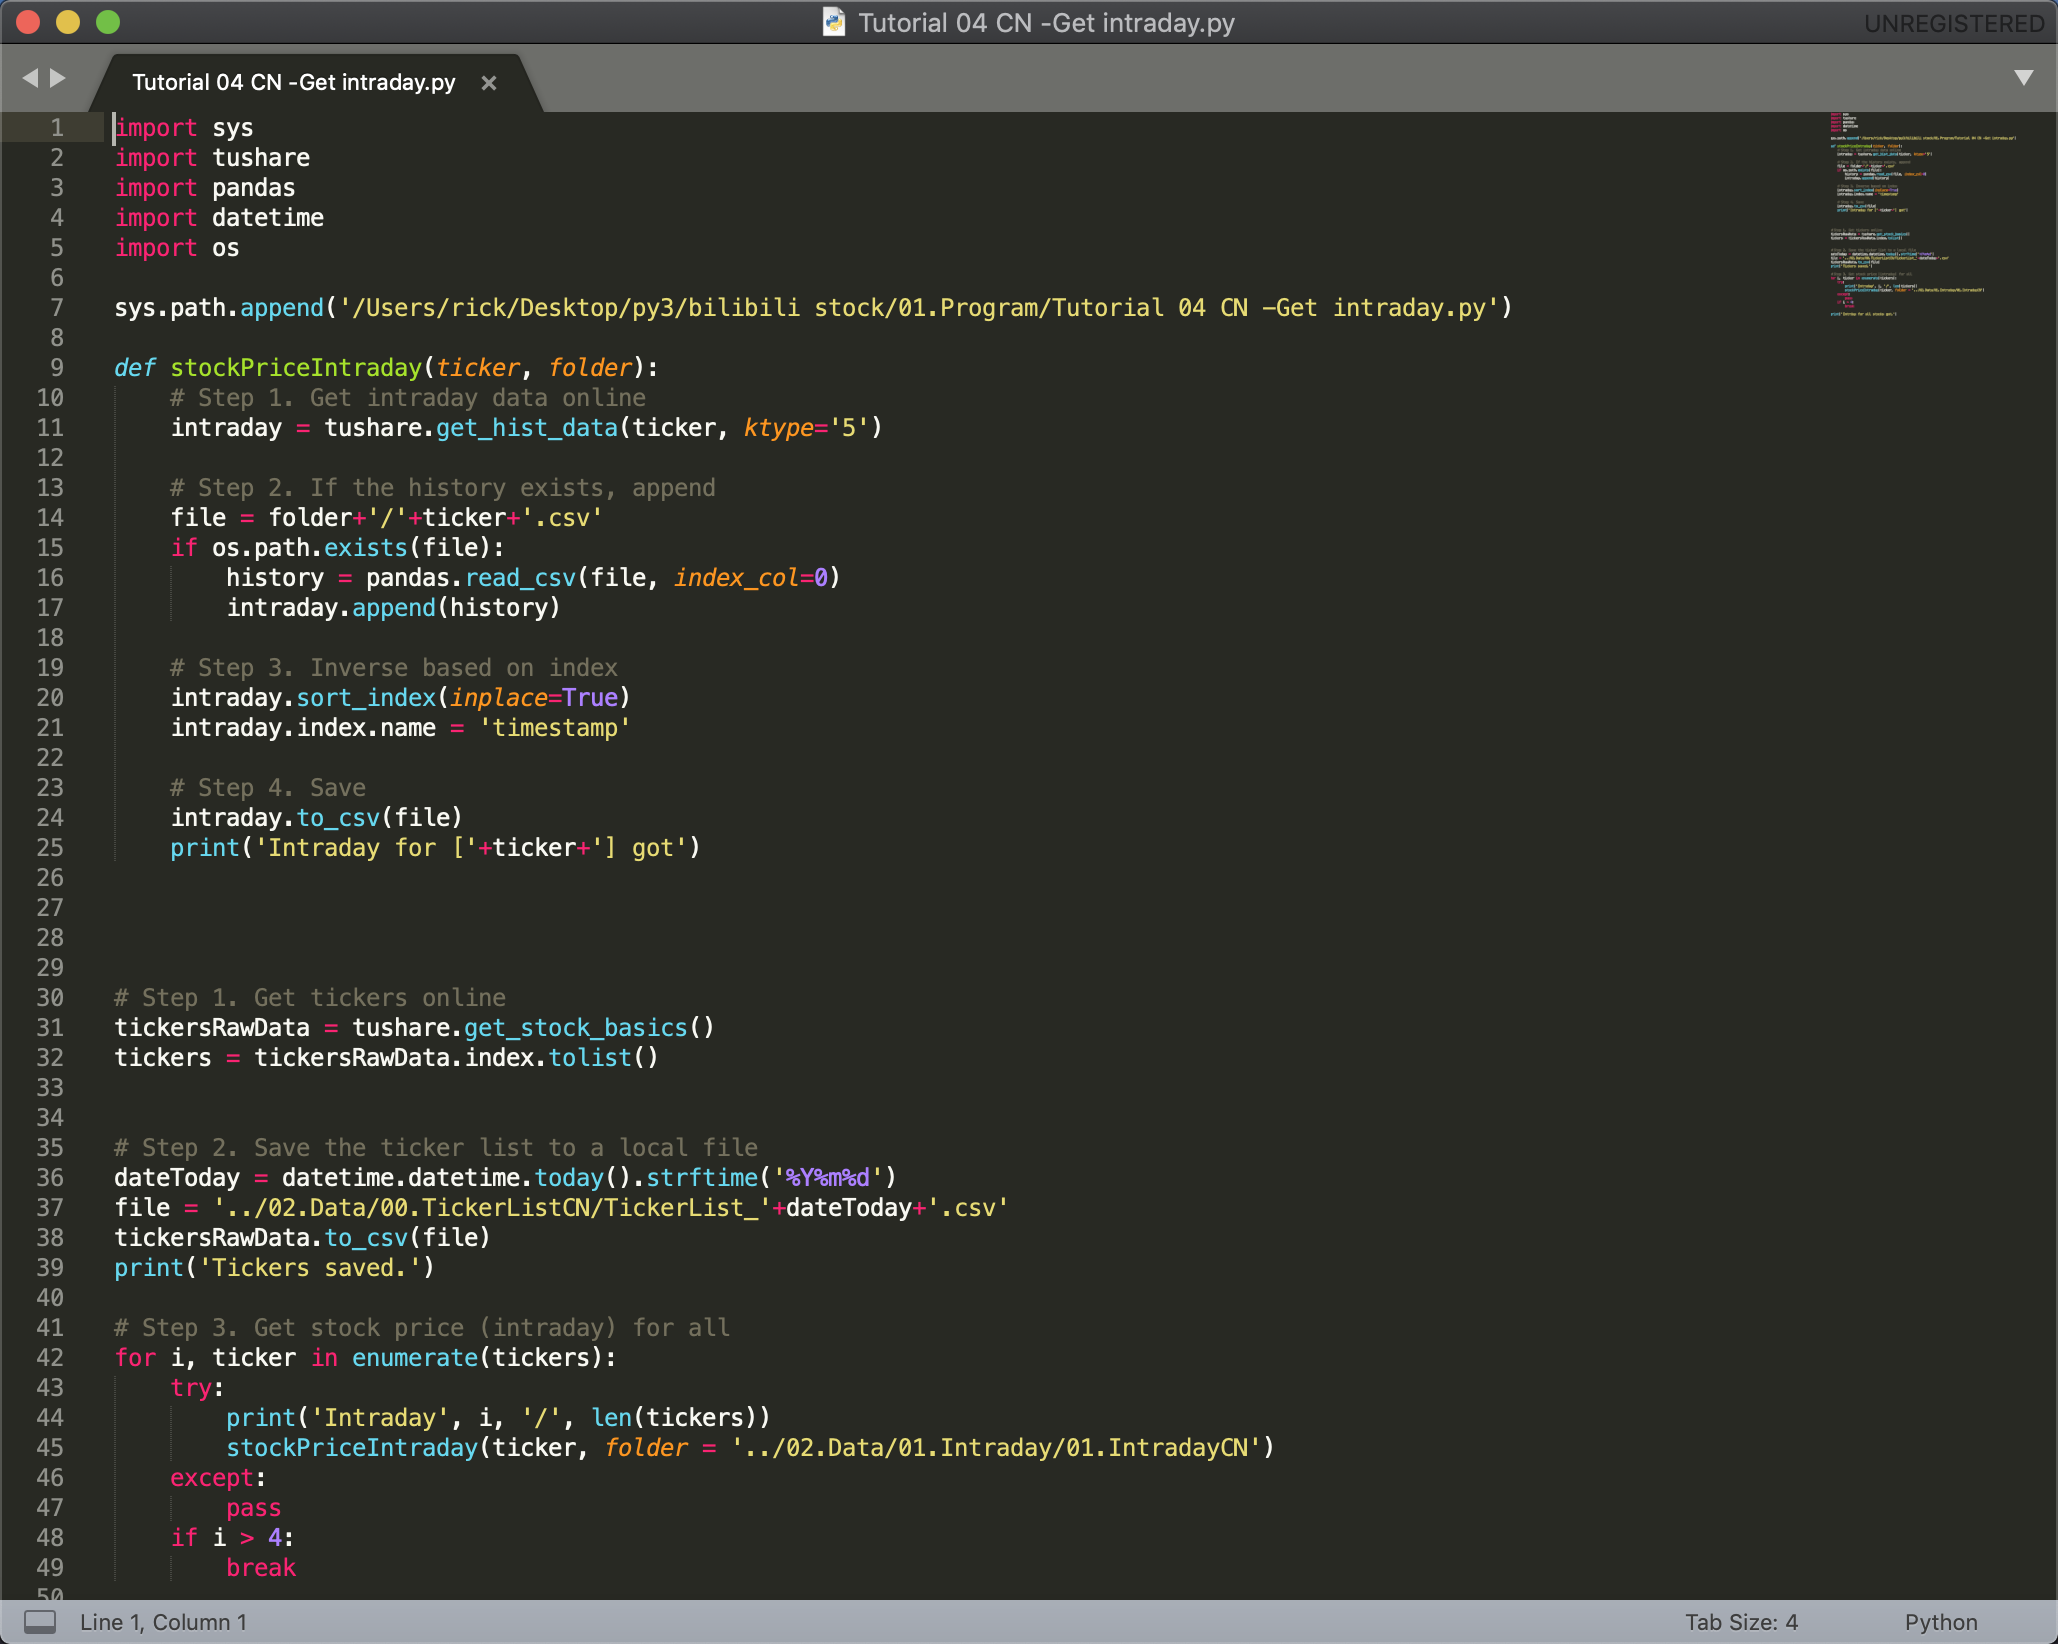Click line number 31 in the gutter
The height and width of the screenshot is (1644, 2058).
pyautogui.click(x=50, y=1028)
